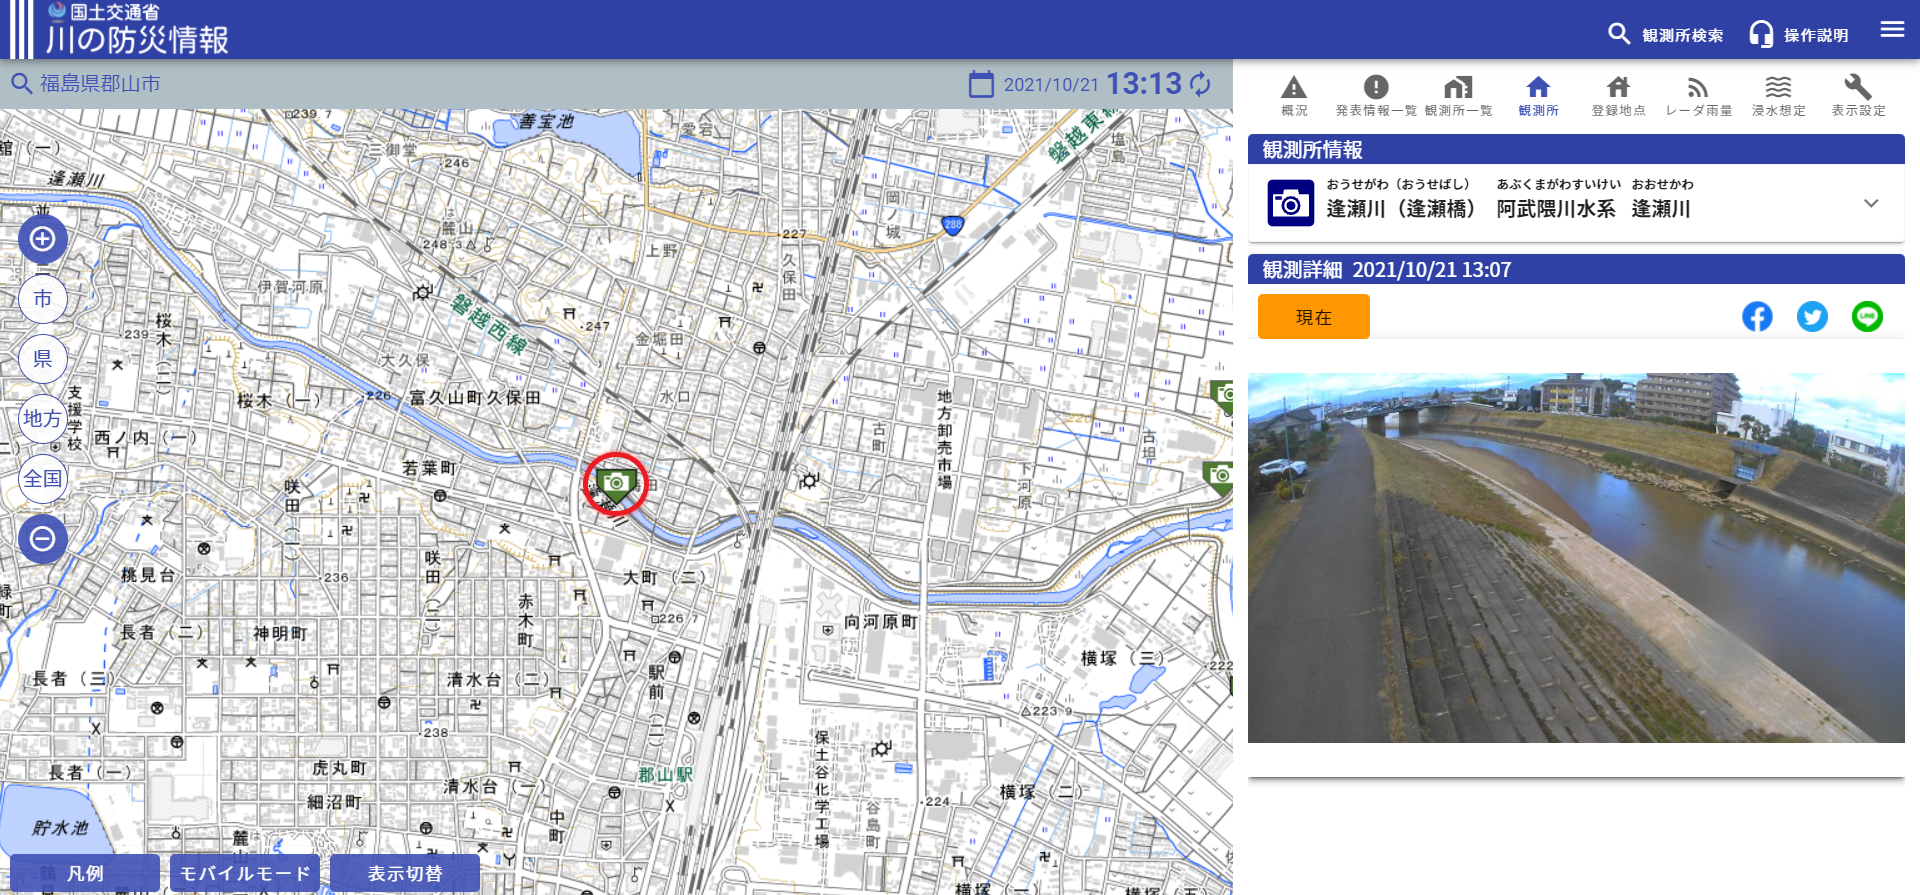
Task: Open 観測所検索 station search
Action: 1665,34
